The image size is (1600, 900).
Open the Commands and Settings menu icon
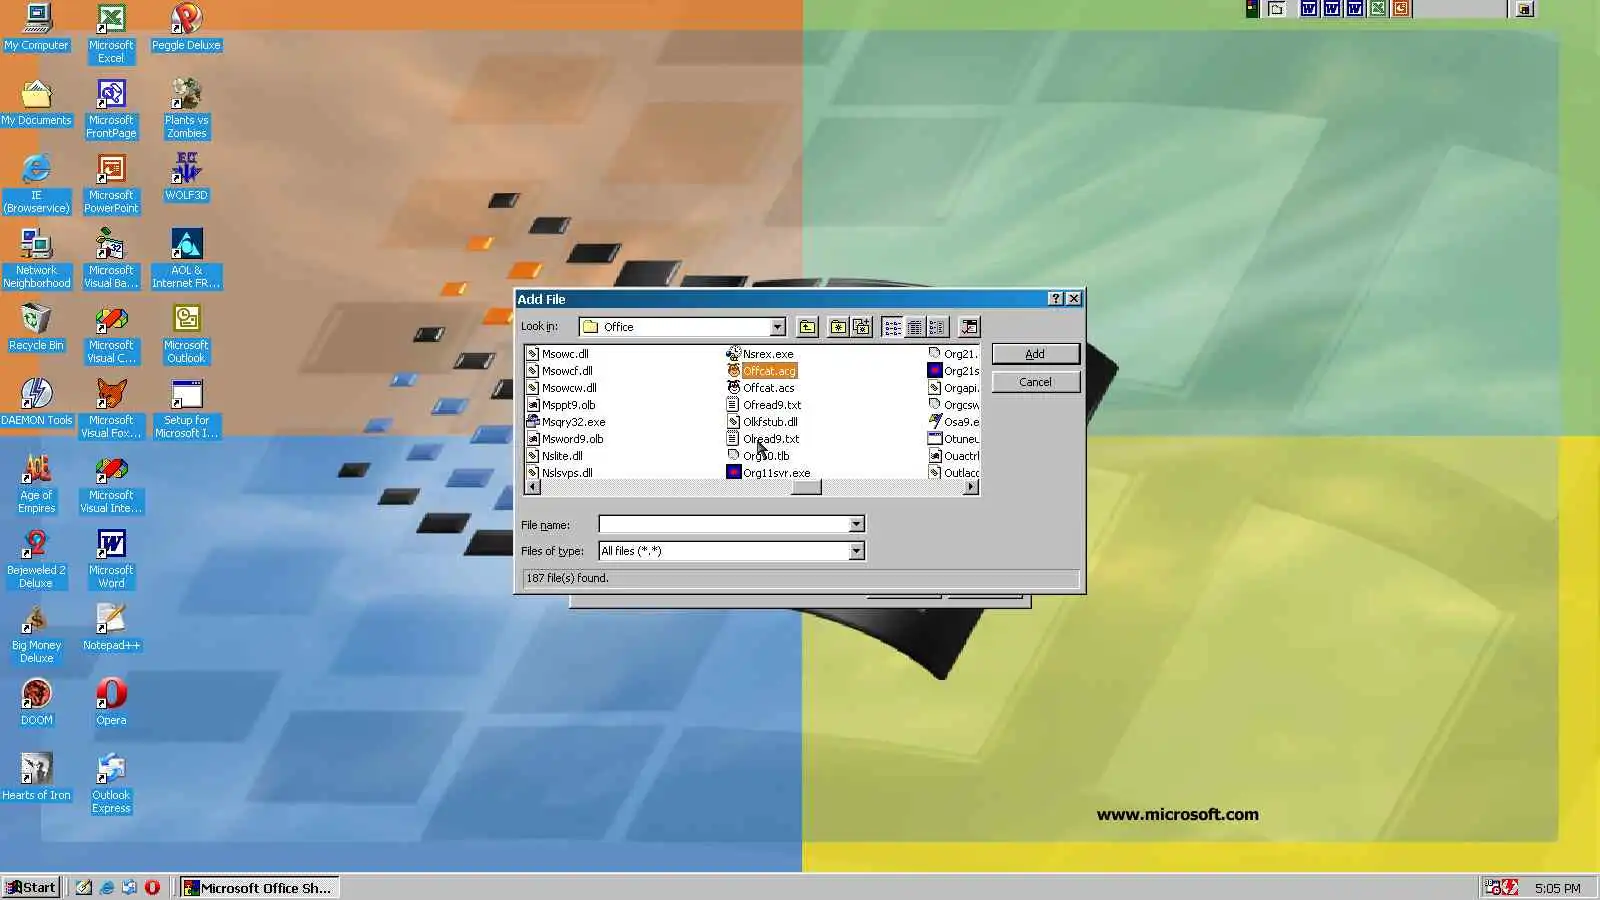click(x=969, y=327)
